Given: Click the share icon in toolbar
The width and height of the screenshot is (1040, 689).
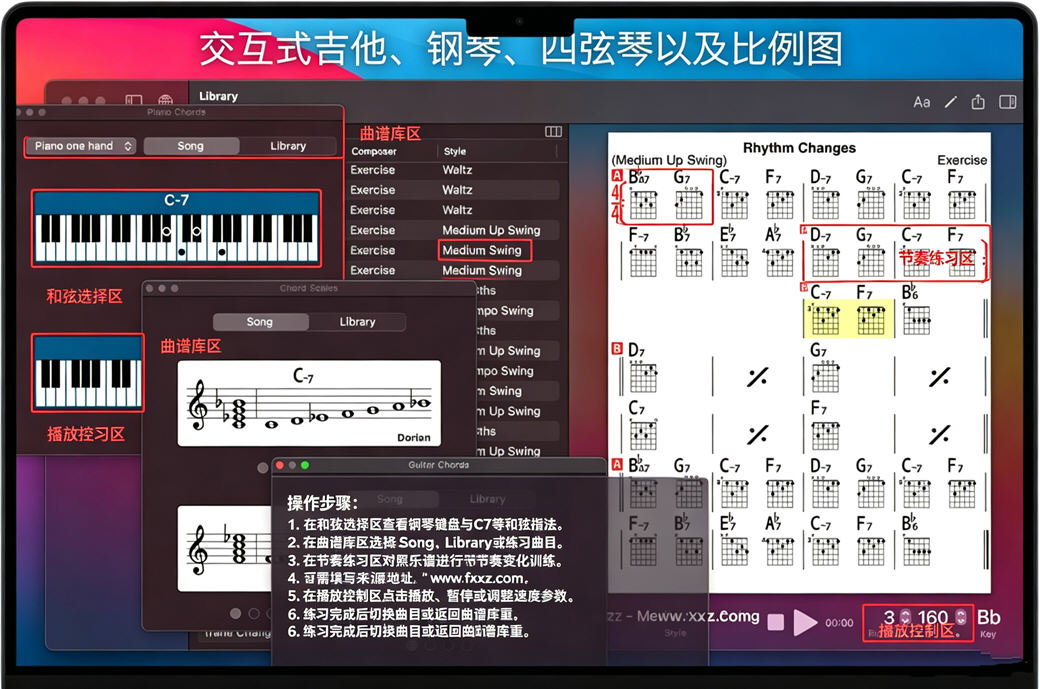Looking at the screenshot, I should coord(978,101).
